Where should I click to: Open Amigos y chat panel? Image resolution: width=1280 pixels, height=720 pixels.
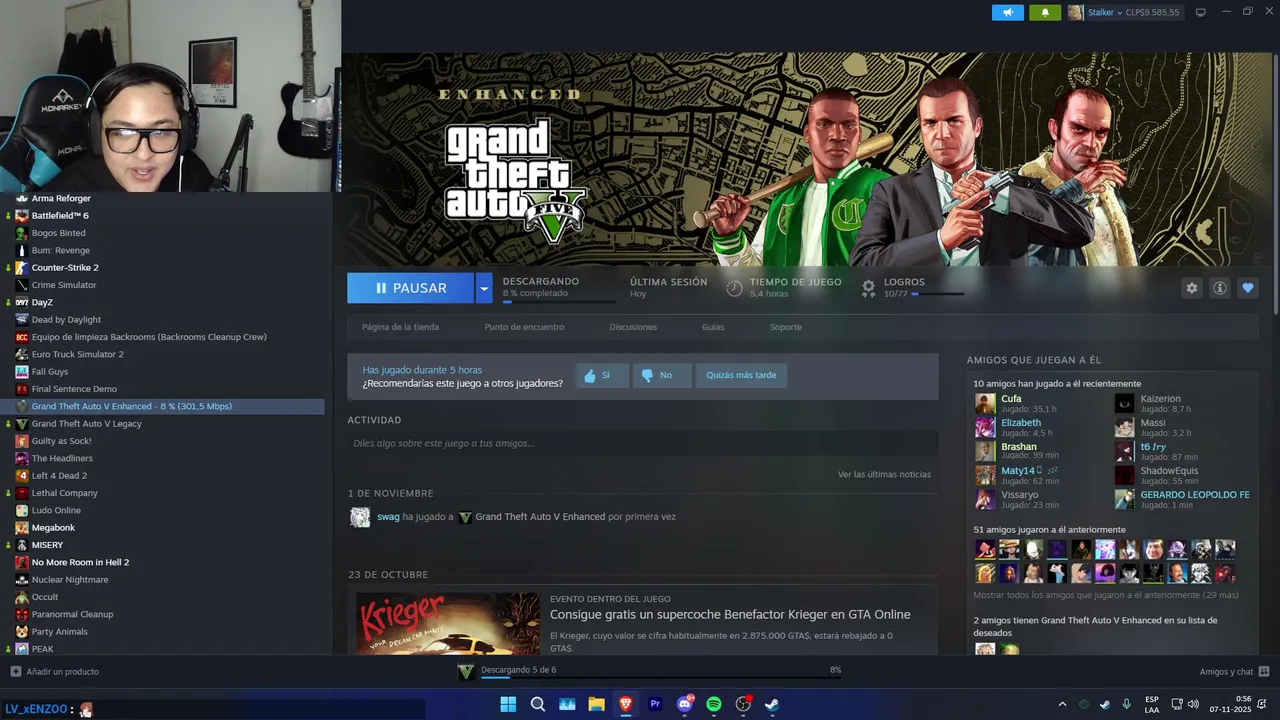pyautogui.click(x=1234, y=672)
